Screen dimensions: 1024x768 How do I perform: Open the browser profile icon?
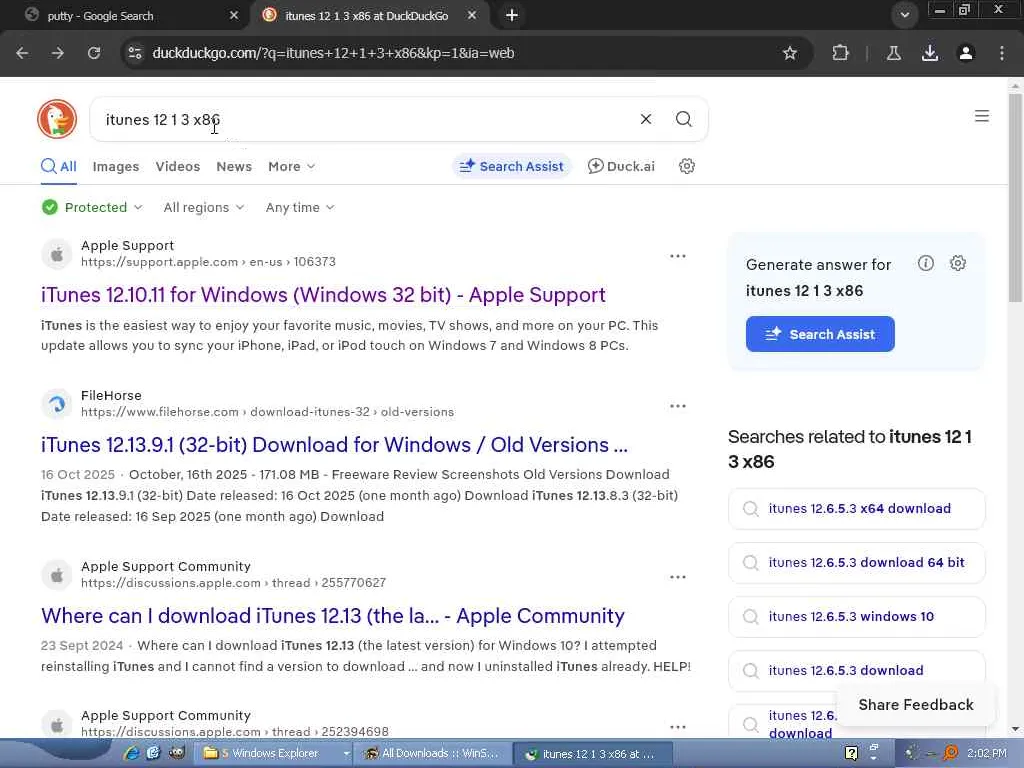coord(965,53)
